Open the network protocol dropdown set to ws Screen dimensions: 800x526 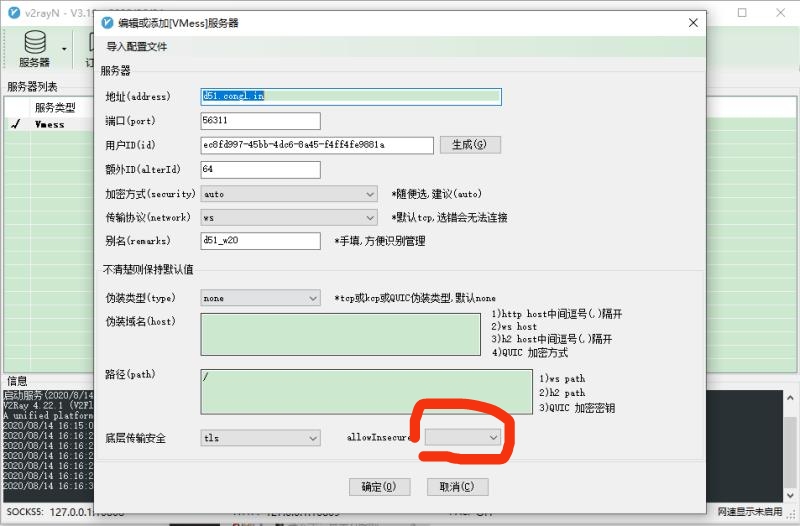pos(289,218)
